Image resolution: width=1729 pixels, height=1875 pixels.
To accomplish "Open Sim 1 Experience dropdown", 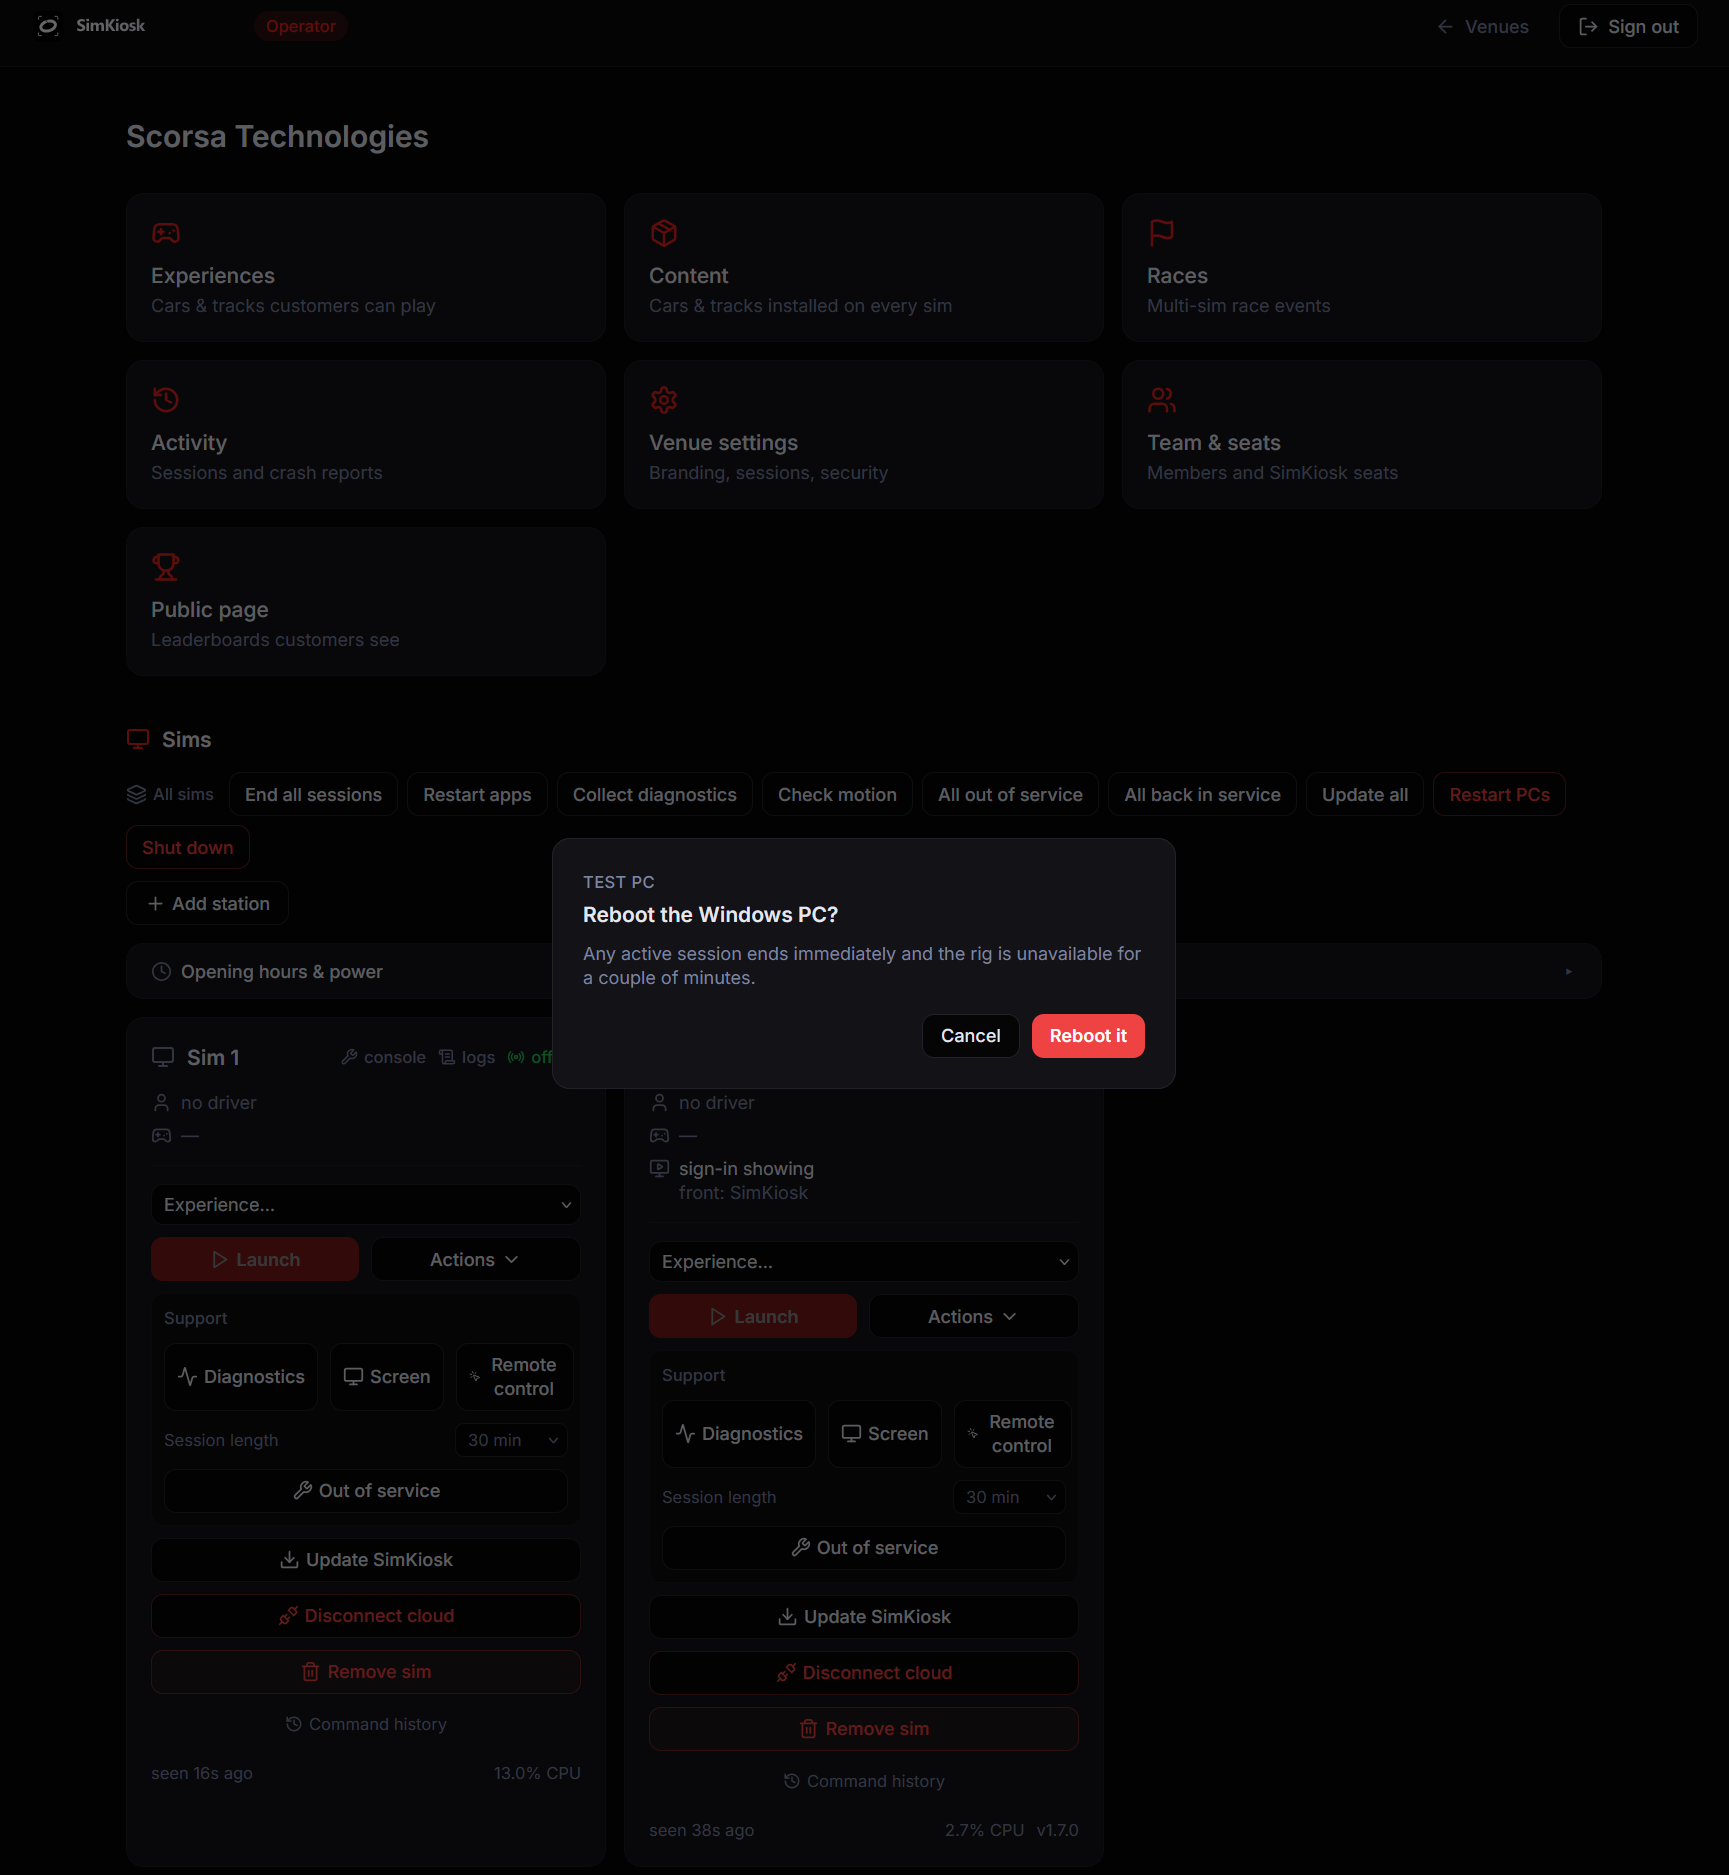I will (366, 1205).
